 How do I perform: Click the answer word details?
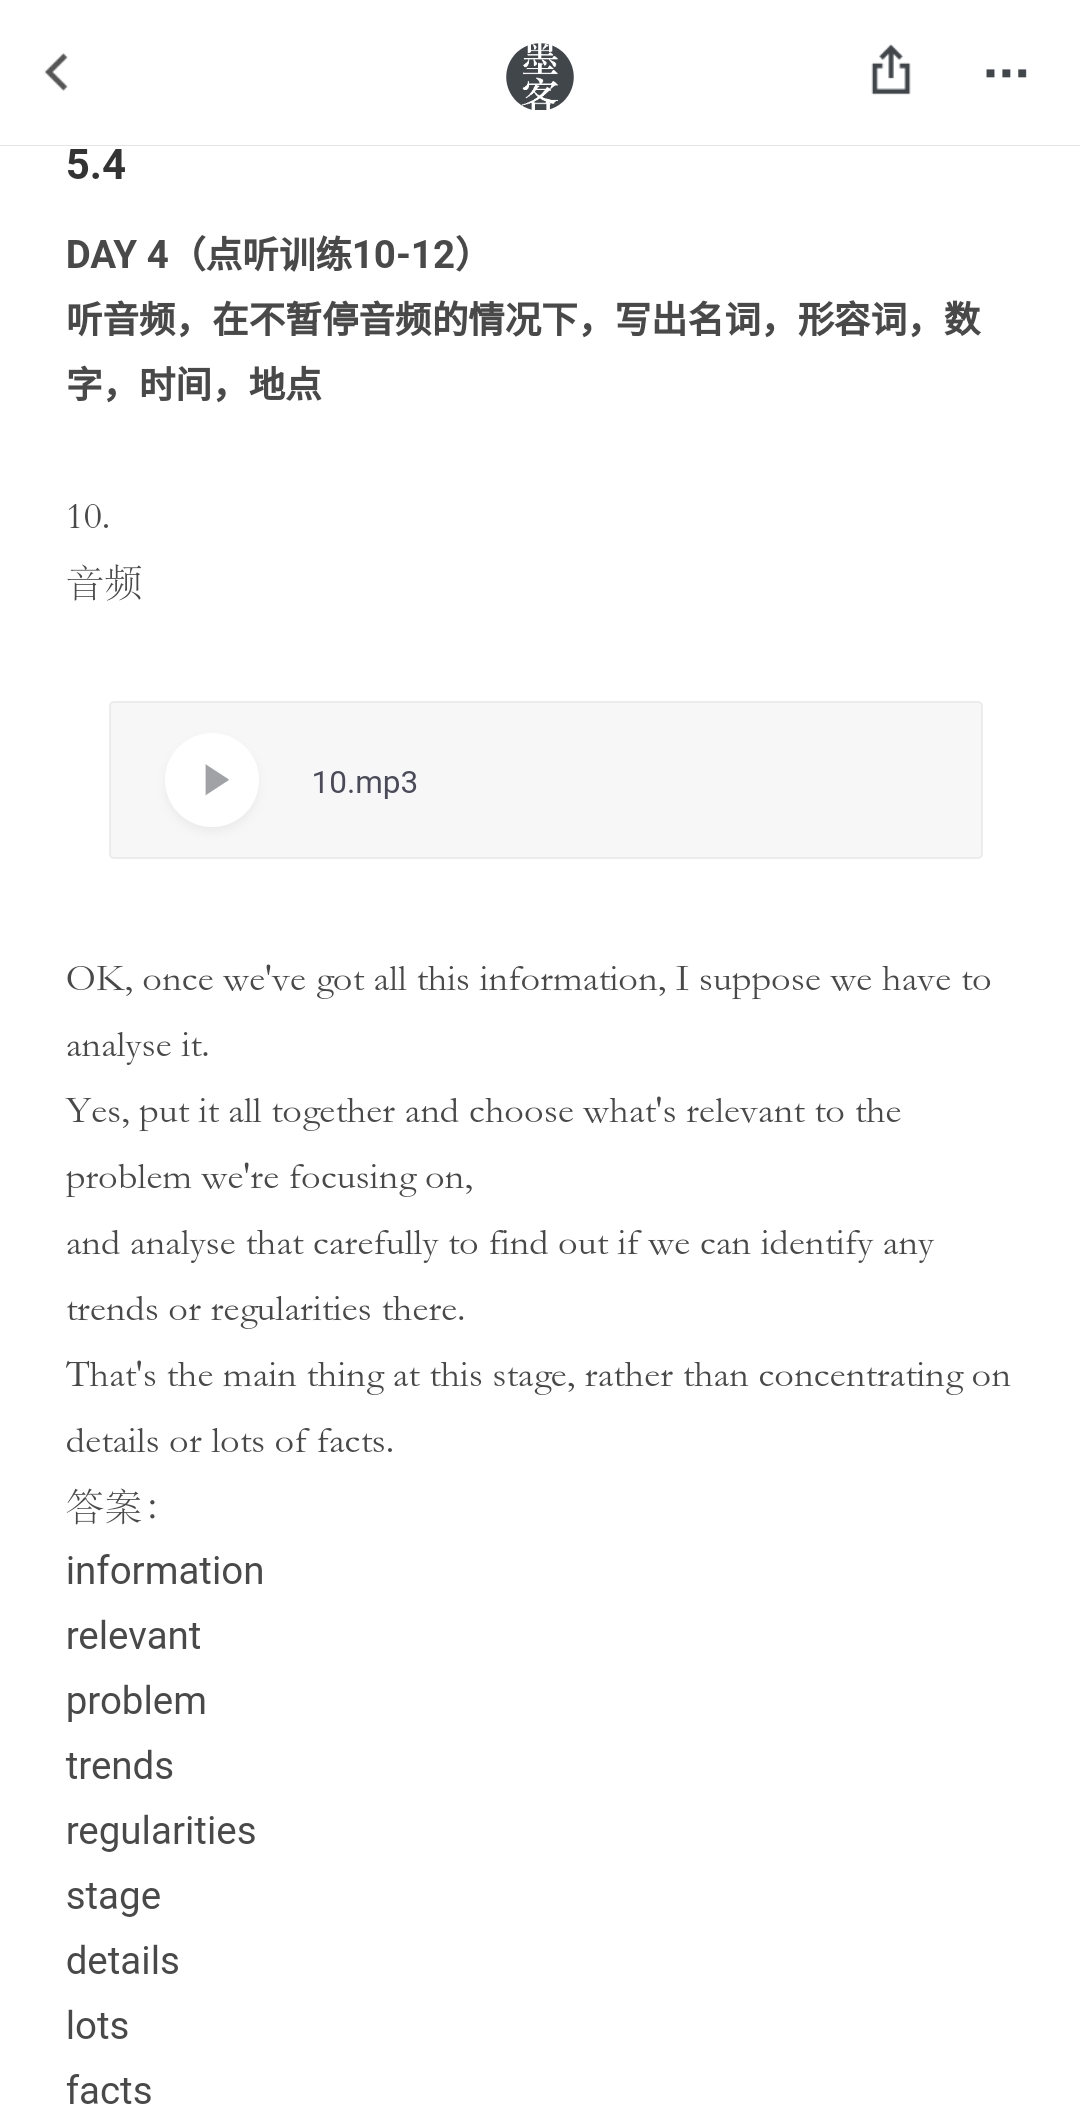[x=122, y=1961]
